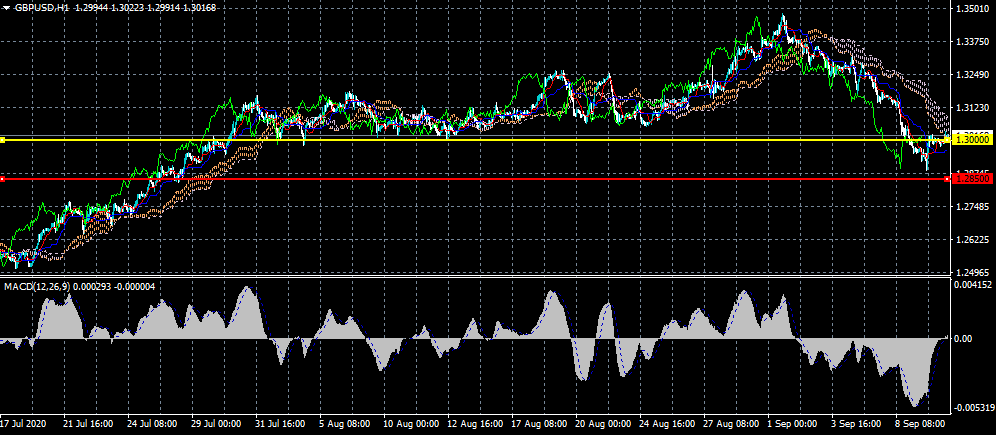The width and height of the screenshot is (996, 435).
Task: Select the red 1.28500 price tag
Action: (971, 178)
